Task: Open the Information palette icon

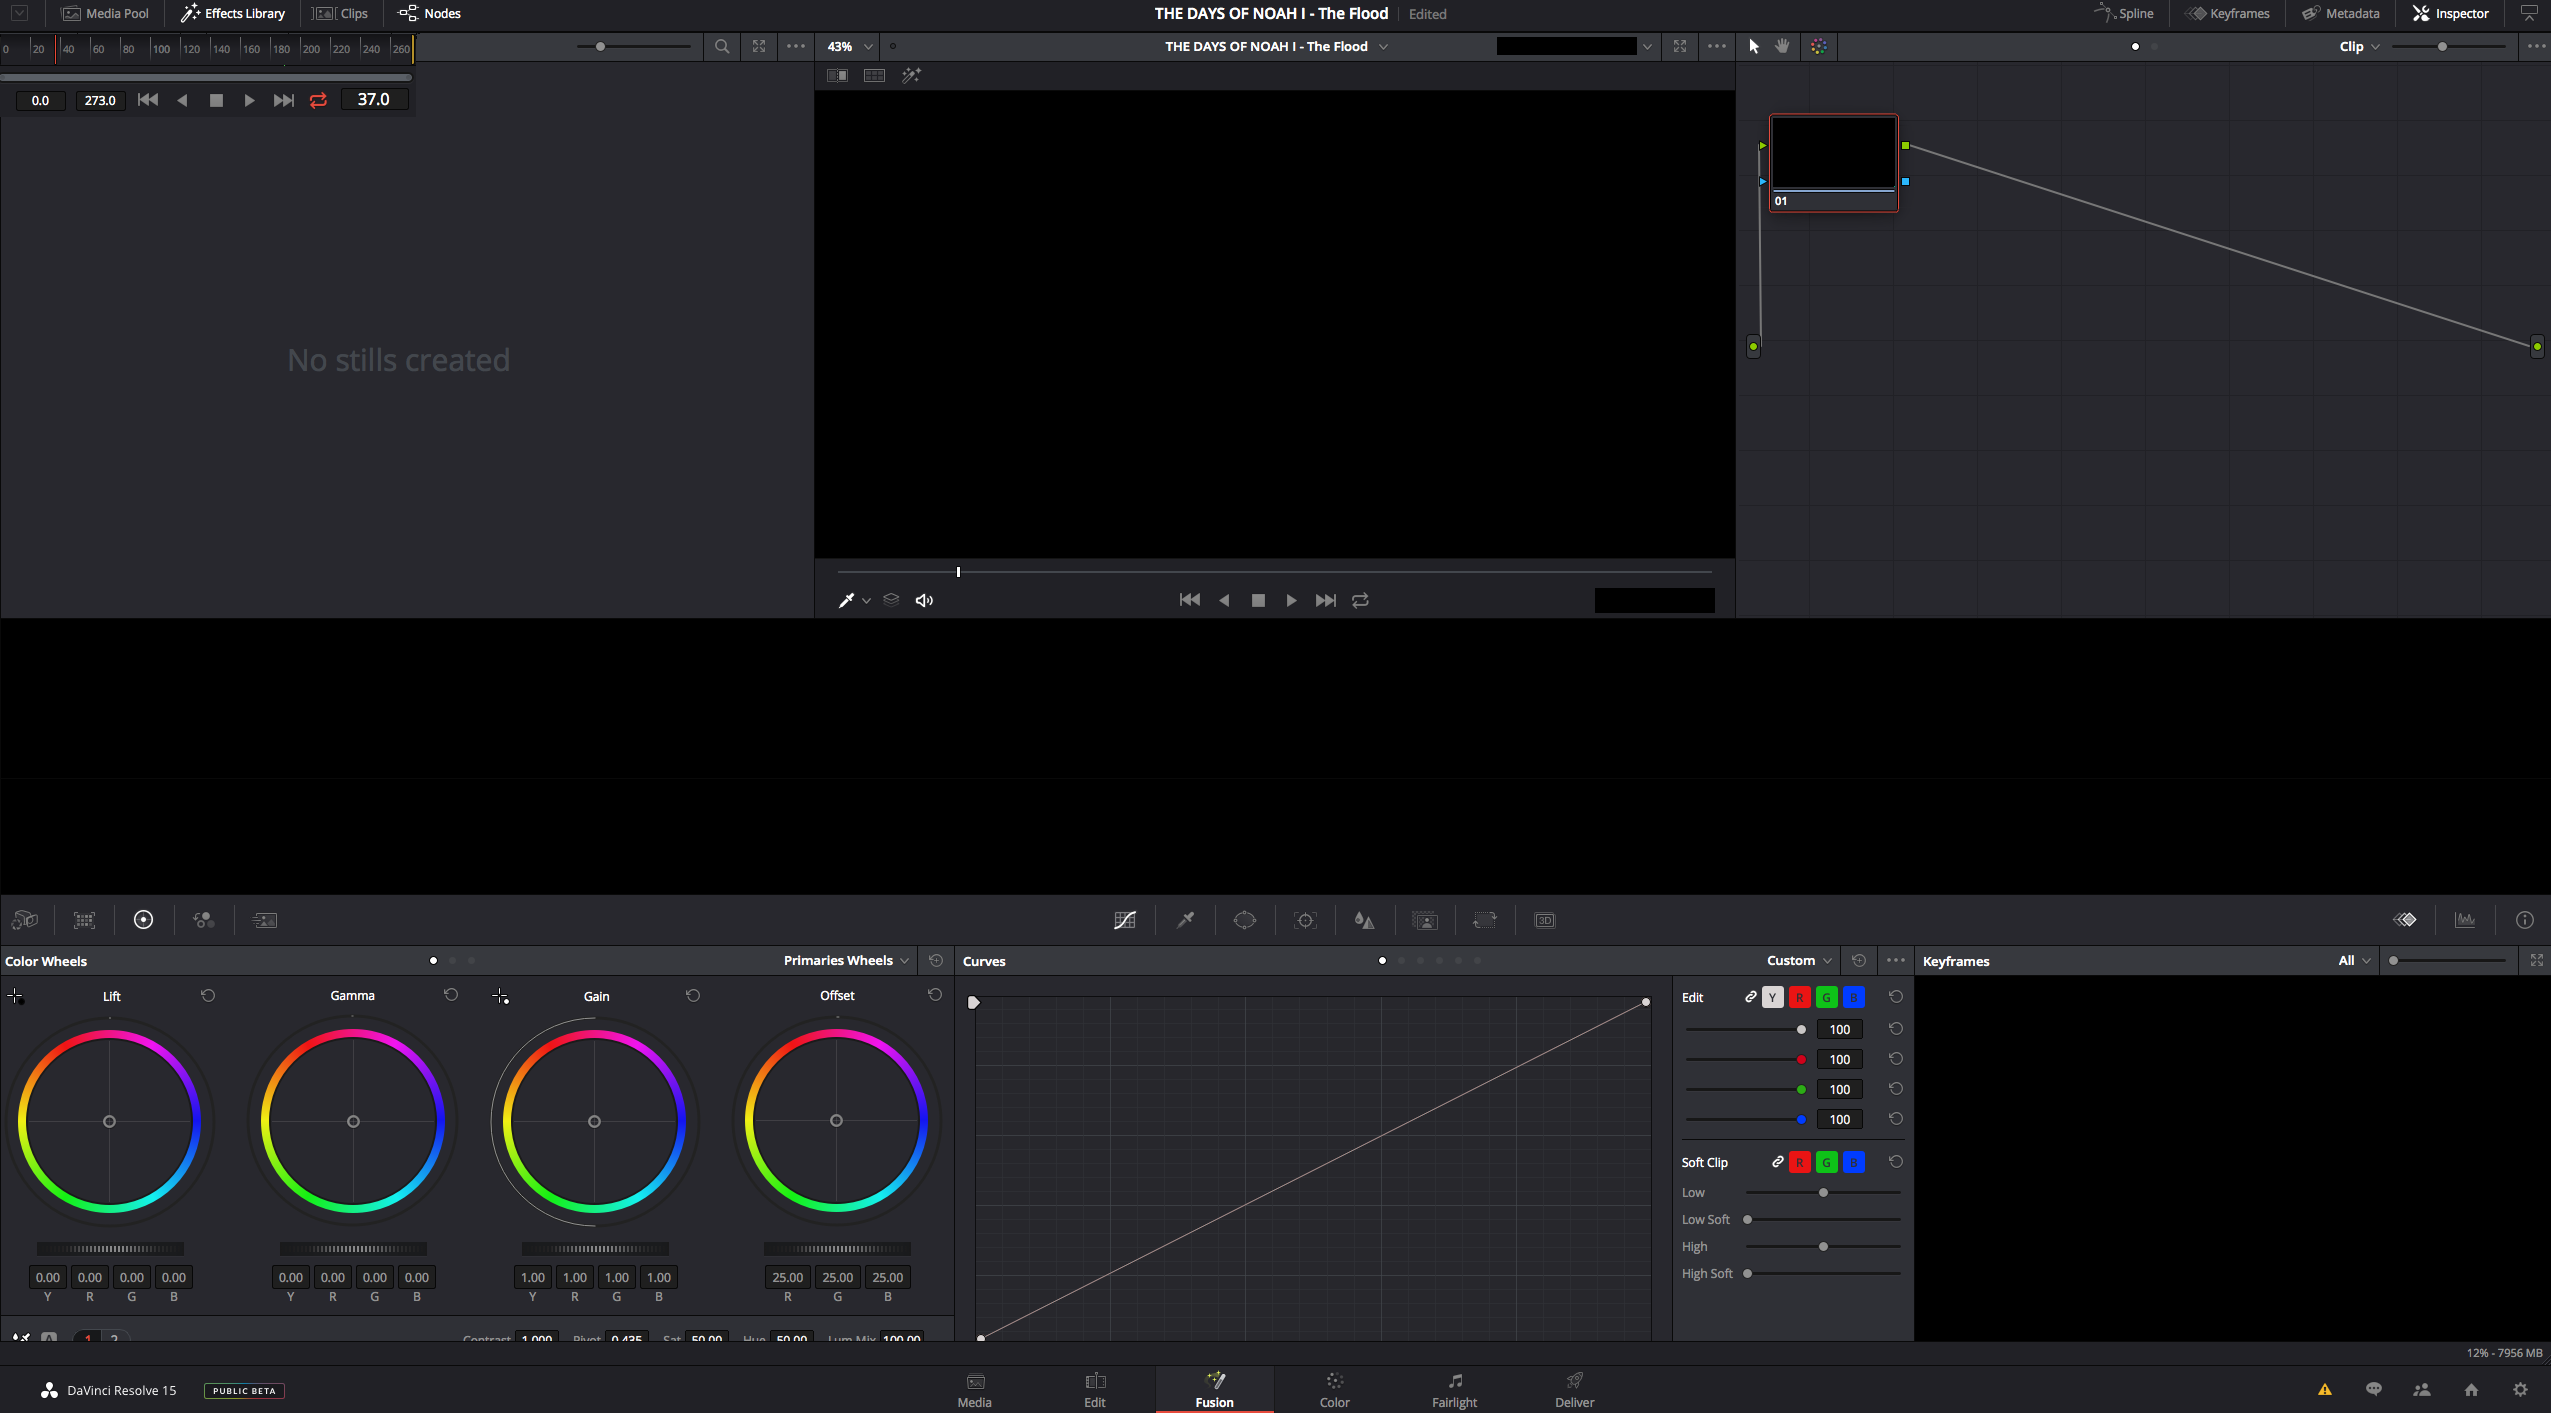Action: click(x=2525, y=920)
